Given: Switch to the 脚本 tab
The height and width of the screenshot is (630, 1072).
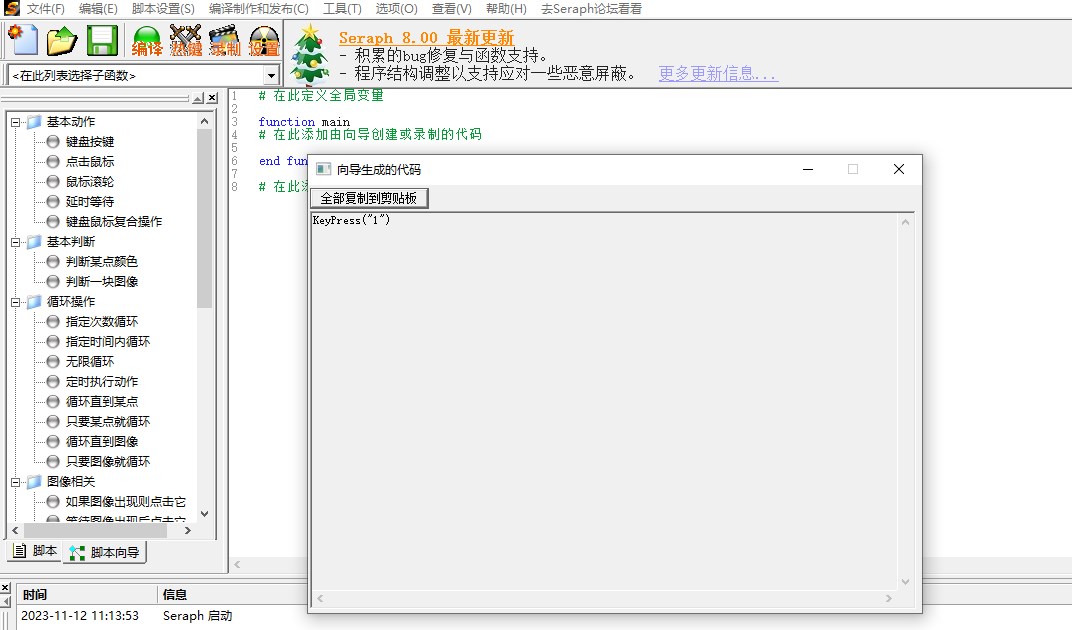Looking at the screenshot, I should [x=36, y=551].
